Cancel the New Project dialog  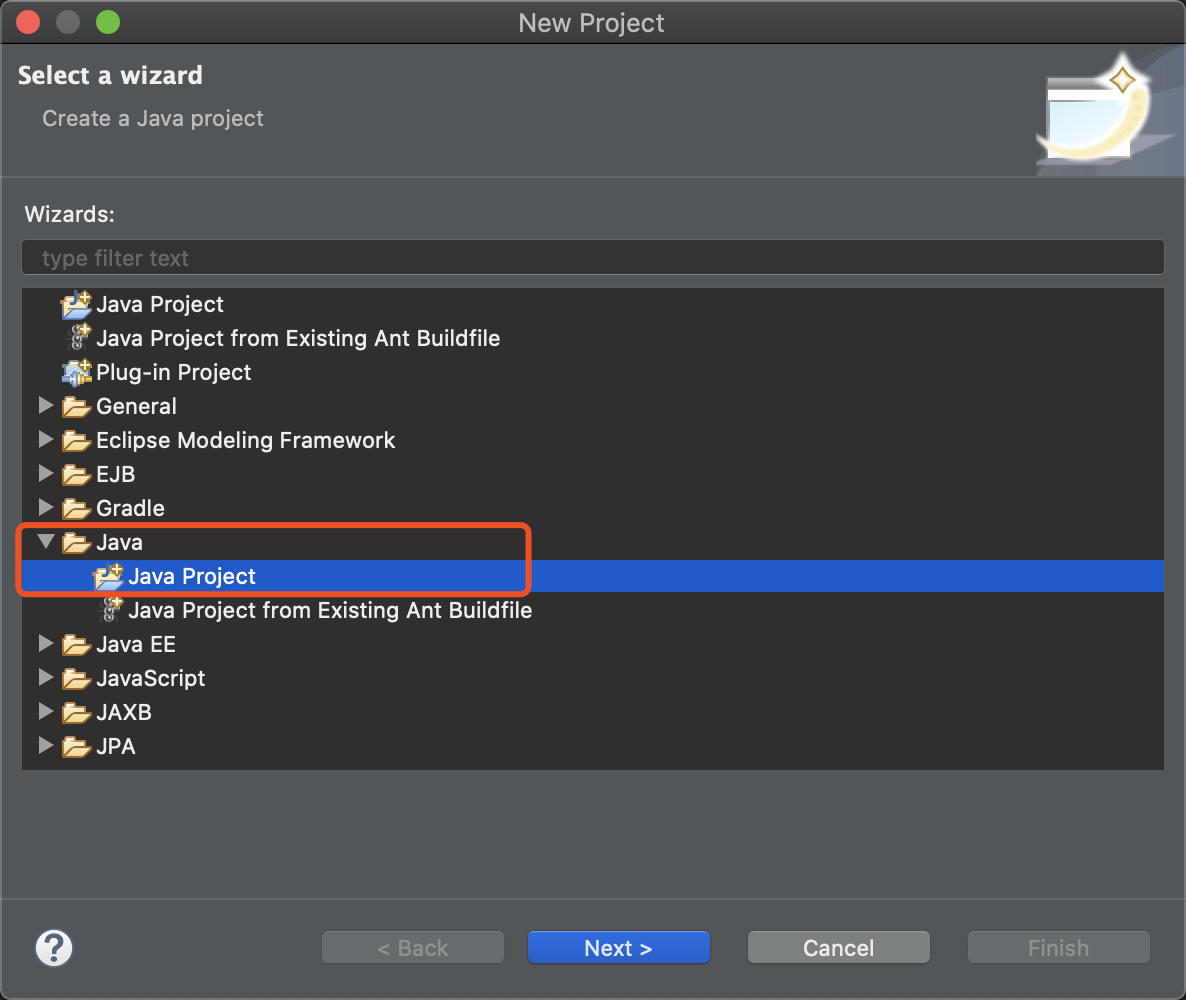pyautogui.click(x=839, y=948)
